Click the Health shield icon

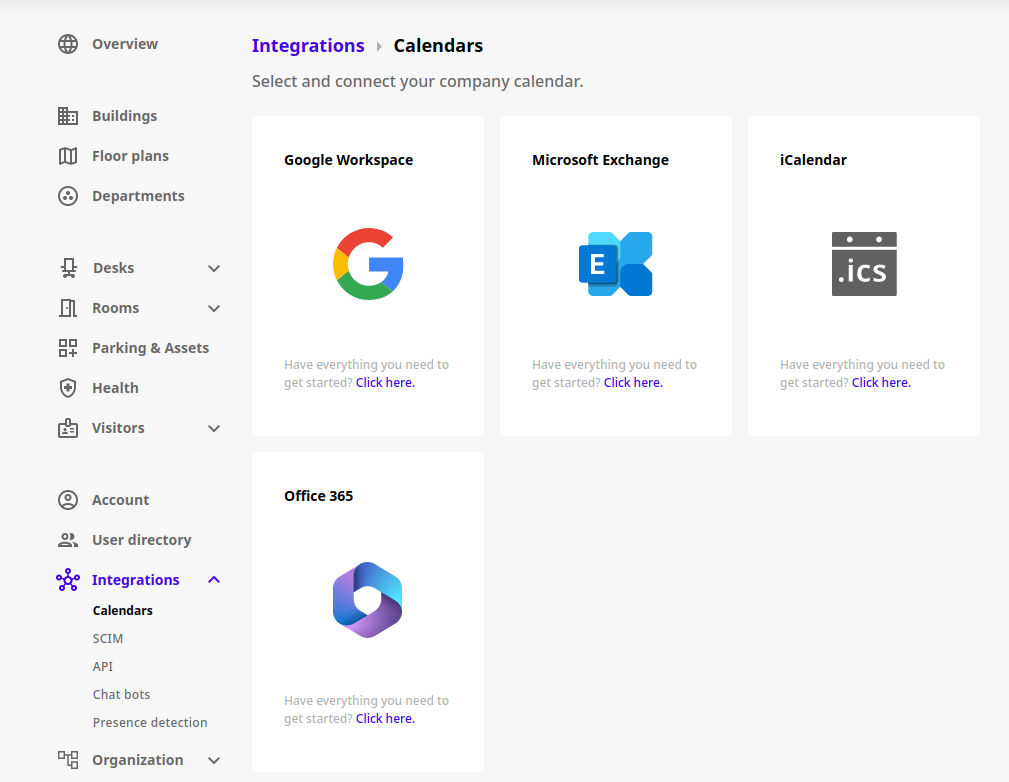point(68,387)
